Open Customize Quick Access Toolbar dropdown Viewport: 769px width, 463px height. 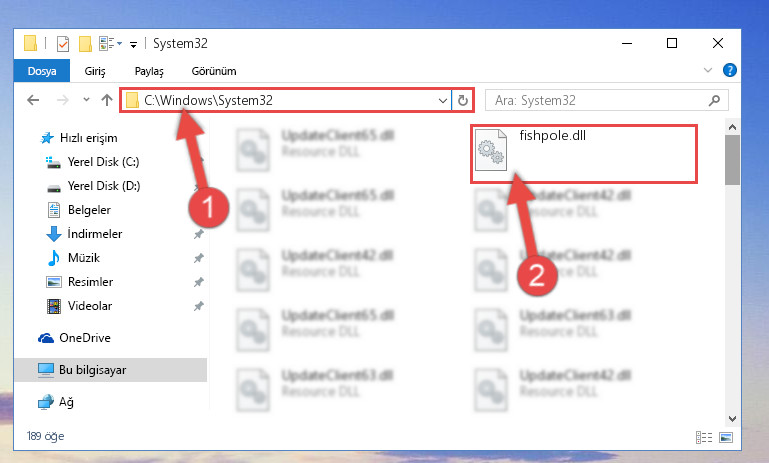(x=133, y=45)
